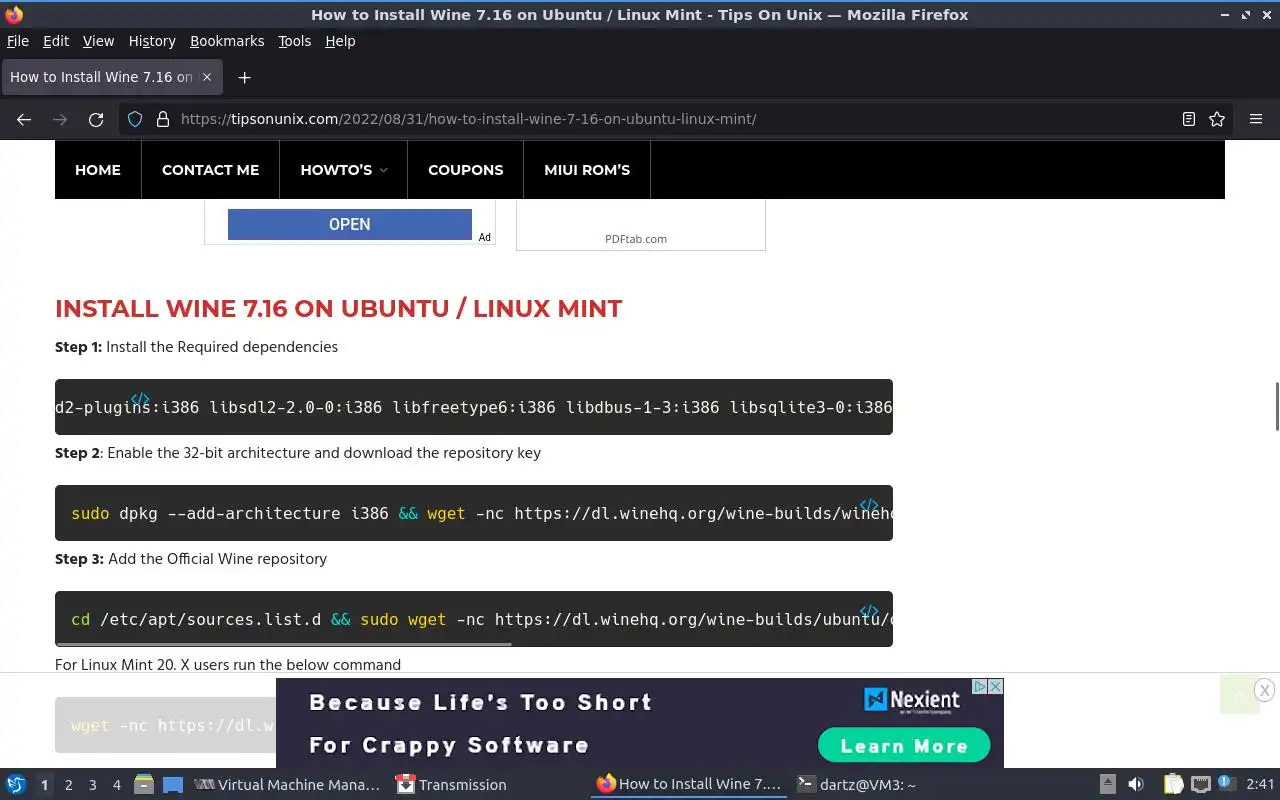
Task: Click the clock showing 2:41
Action: point(1261,785)
